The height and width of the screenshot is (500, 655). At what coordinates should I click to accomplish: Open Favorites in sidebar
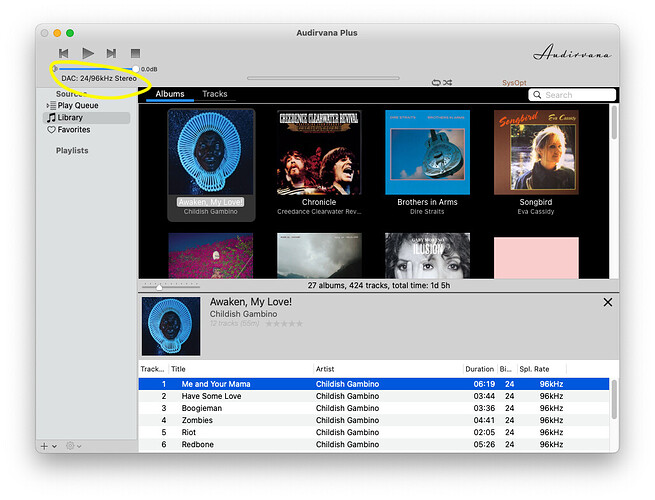pos(74,130)
